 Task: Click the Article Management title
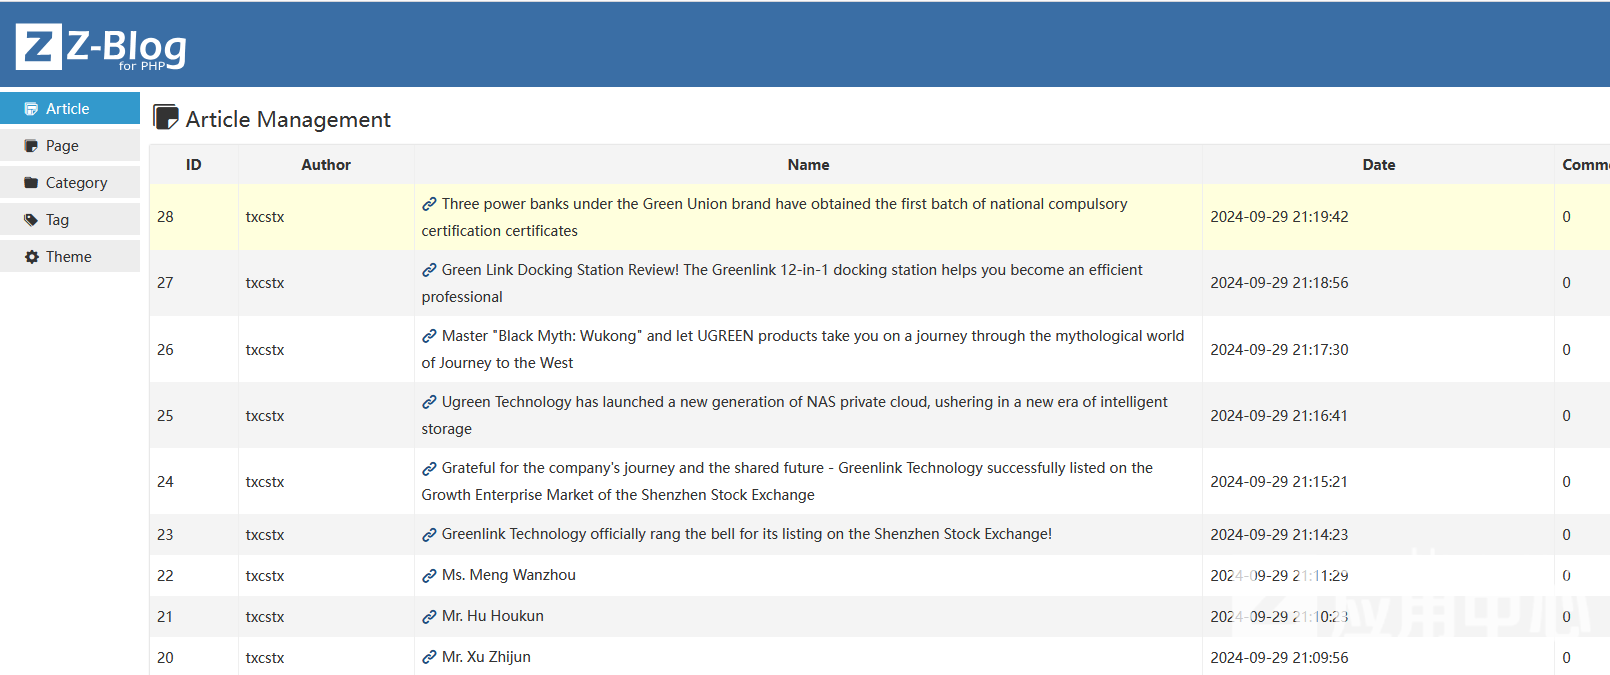[288, 119]
